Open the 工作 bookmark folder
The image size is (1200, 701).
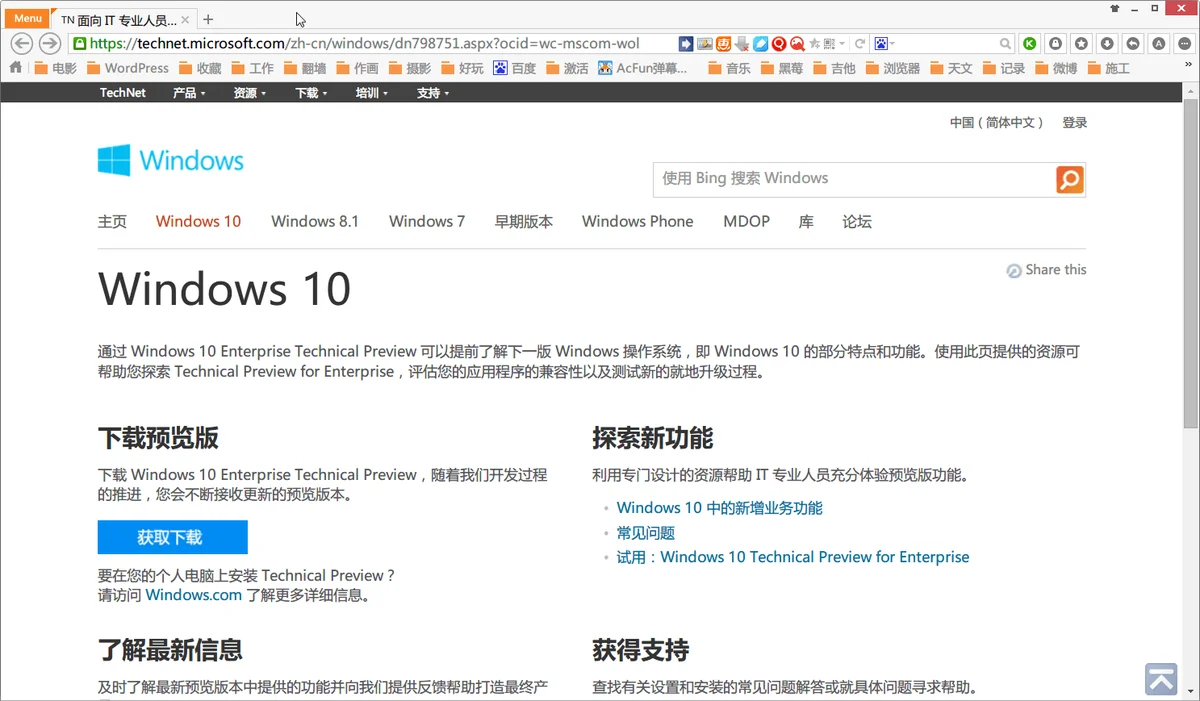(252, 68)
